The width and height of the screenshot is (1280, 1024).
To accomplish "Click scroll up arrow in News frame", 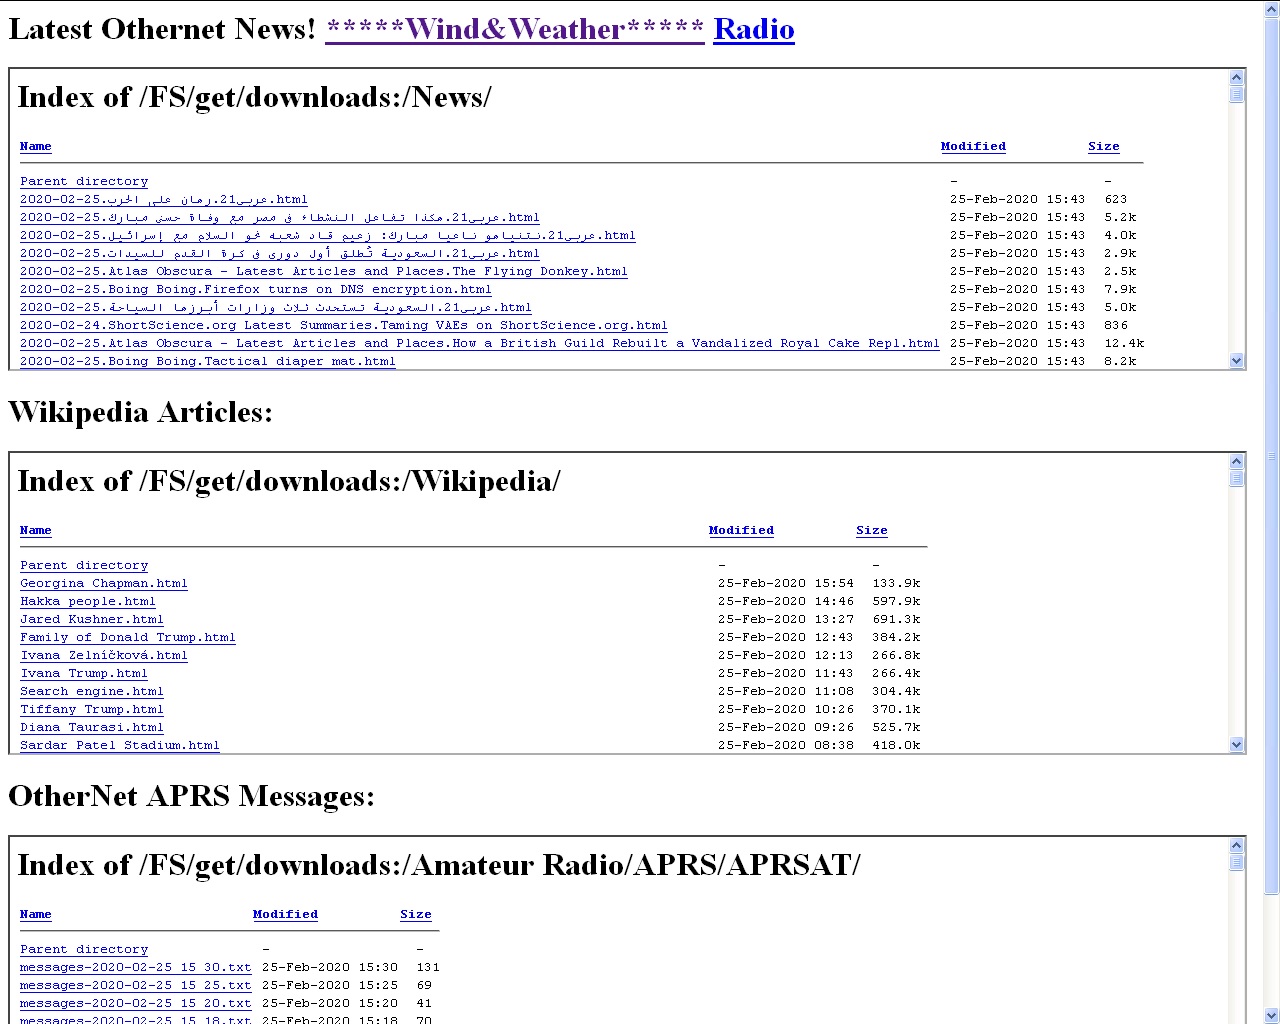I will (x=1237, y=77).
